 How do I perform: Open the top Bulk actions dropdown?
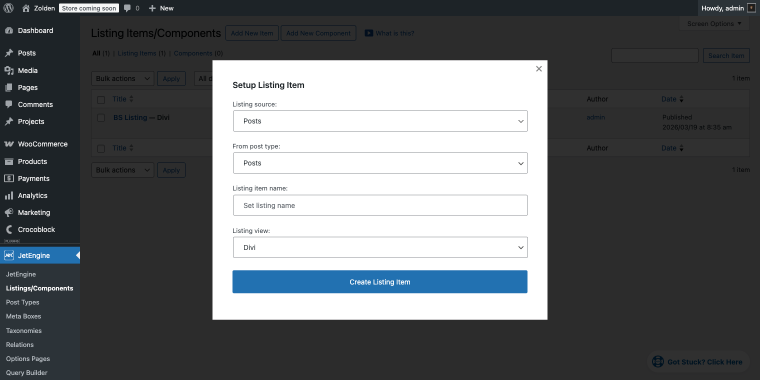123,79
